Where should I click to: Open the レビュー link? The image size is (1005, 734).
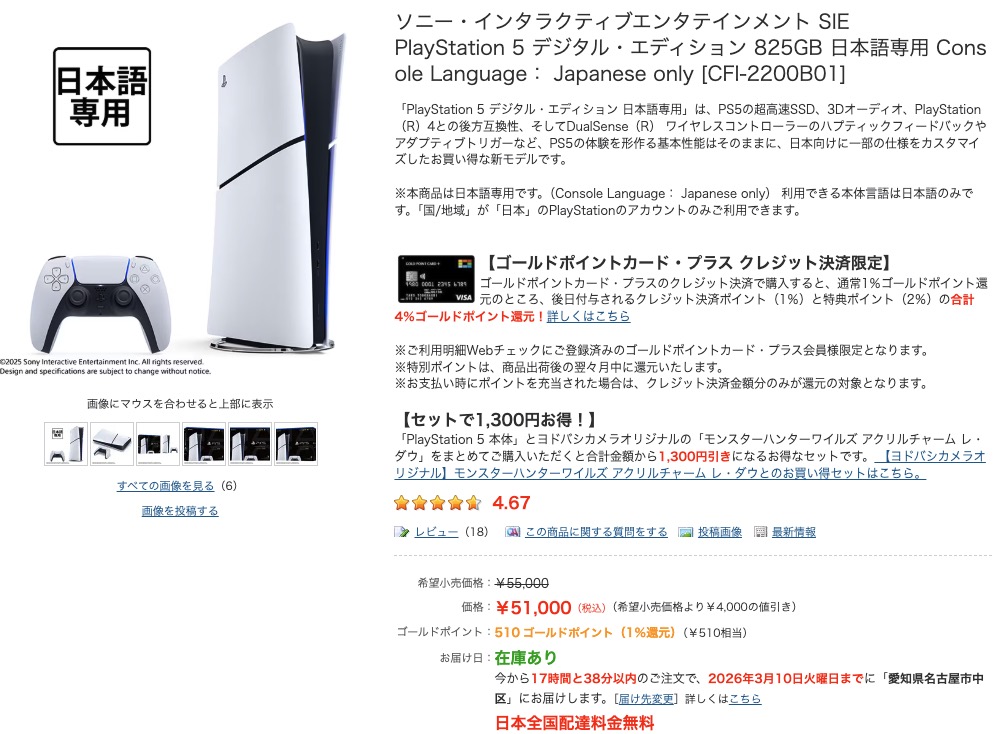(436, 532)
